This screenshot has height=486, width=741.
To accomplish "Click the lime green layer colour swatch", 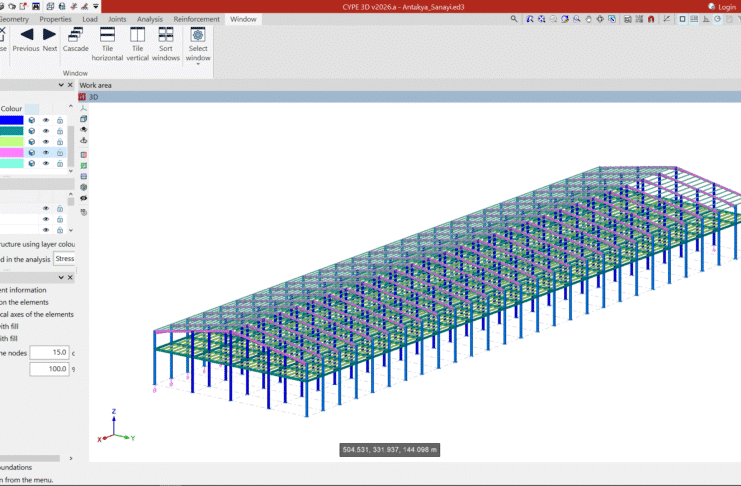I will [x=11, y=142].
